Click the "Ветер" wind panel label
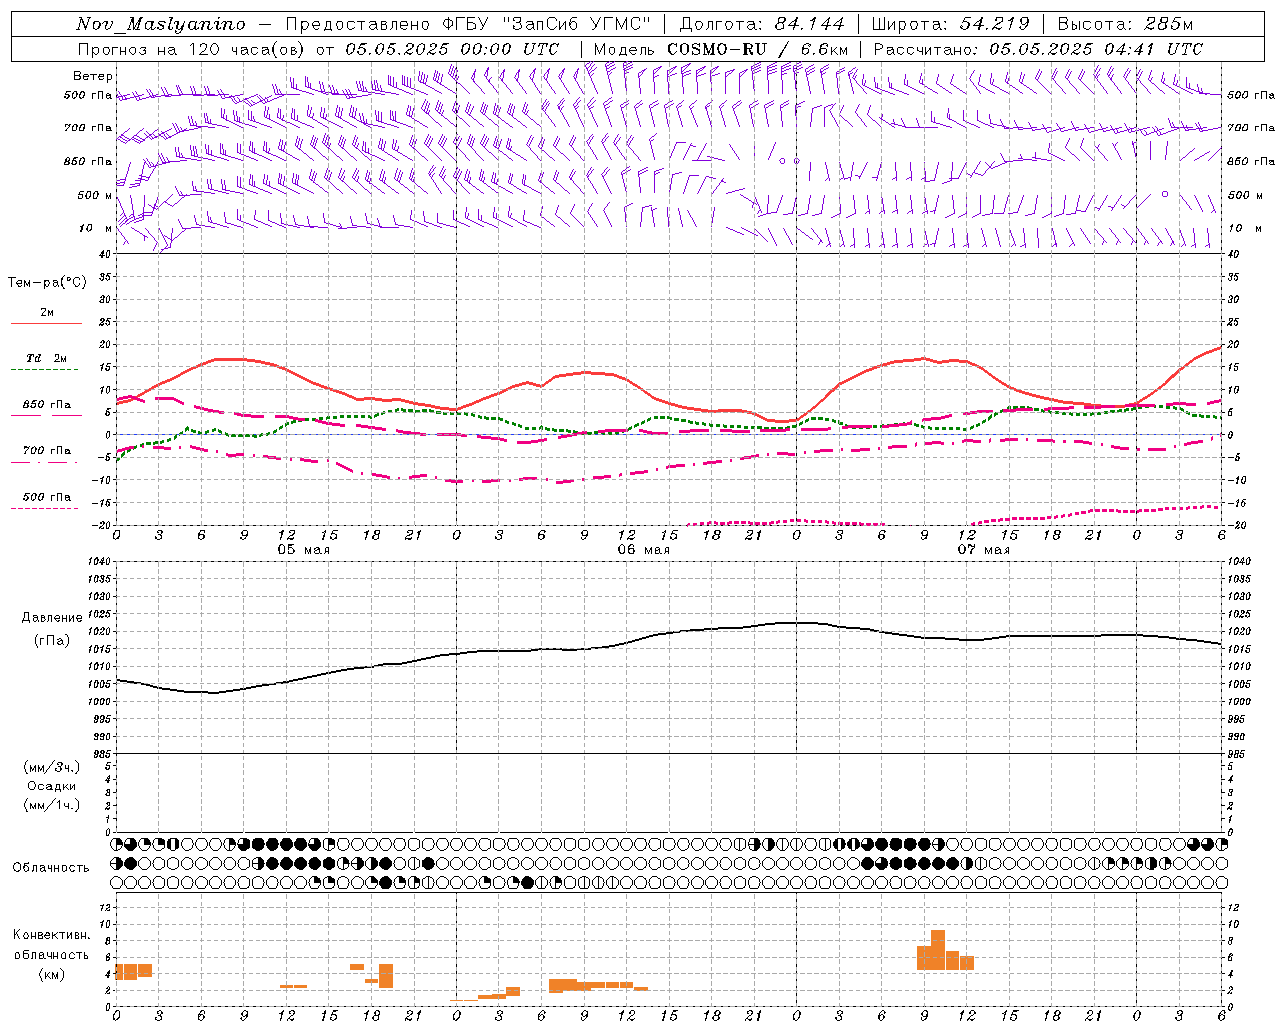1280x1024 pixels. pos(93,76)
